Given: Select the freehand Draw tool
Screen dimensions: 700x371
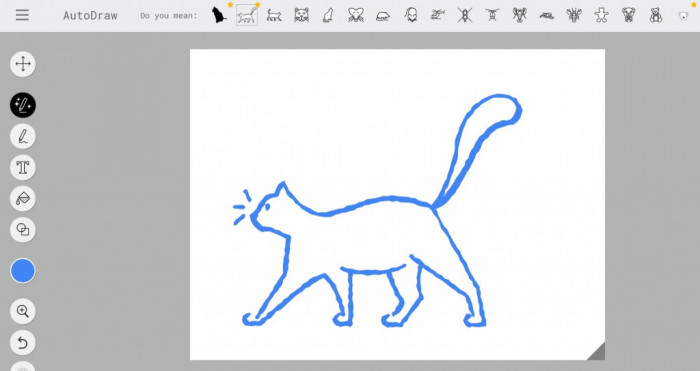Looking at the screenshot, I should [23, 136].
